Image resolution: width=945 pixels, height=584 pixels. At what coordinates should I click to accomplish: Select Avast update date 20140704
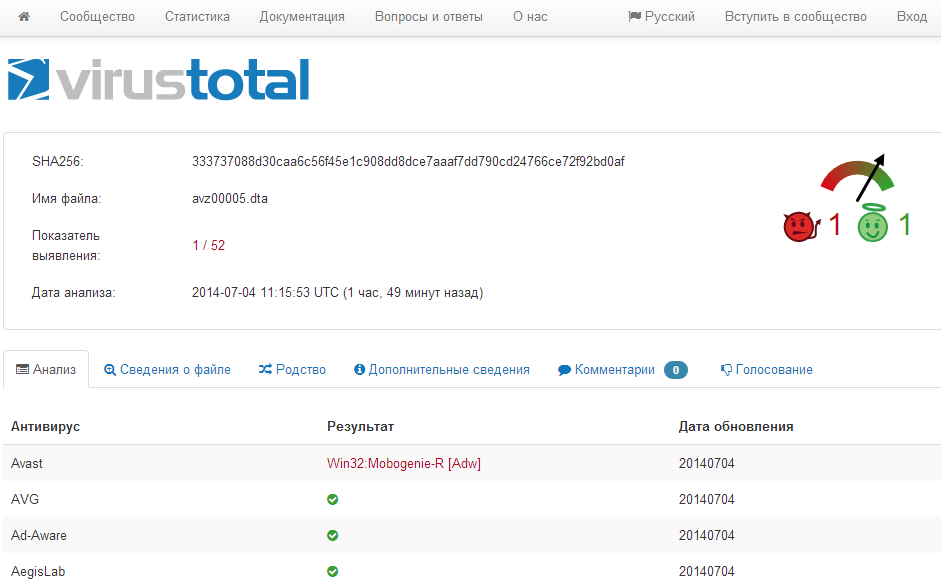pos(706,463)
